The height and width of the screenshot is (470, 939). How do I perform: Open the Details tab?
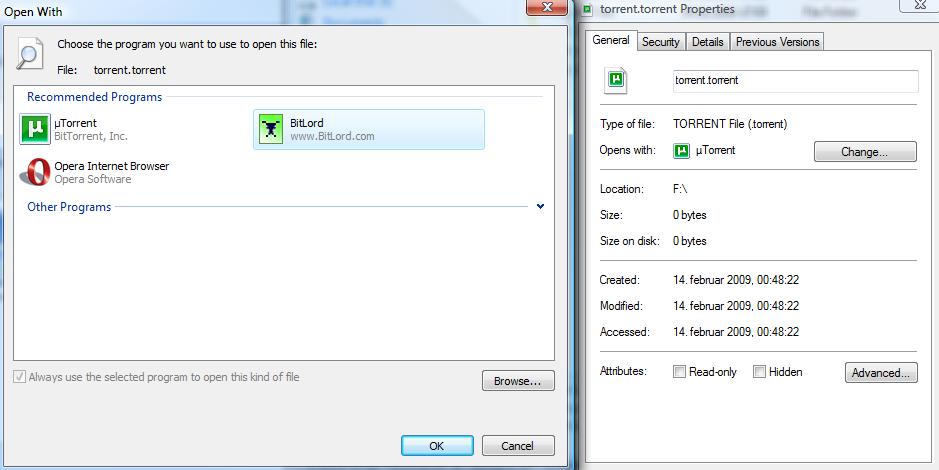tap(707, 42)
